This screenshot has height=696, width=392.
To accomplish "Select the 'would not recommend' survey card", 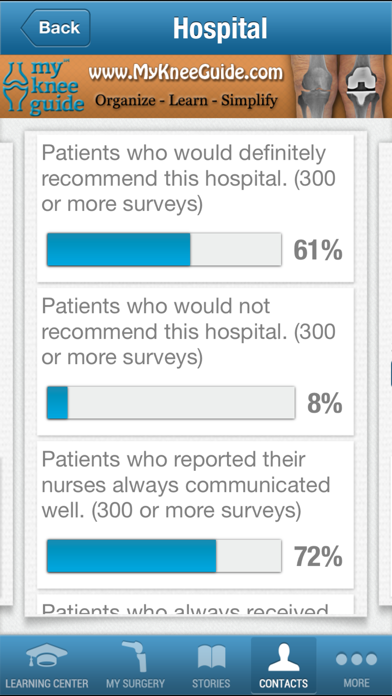I will 195,361.
